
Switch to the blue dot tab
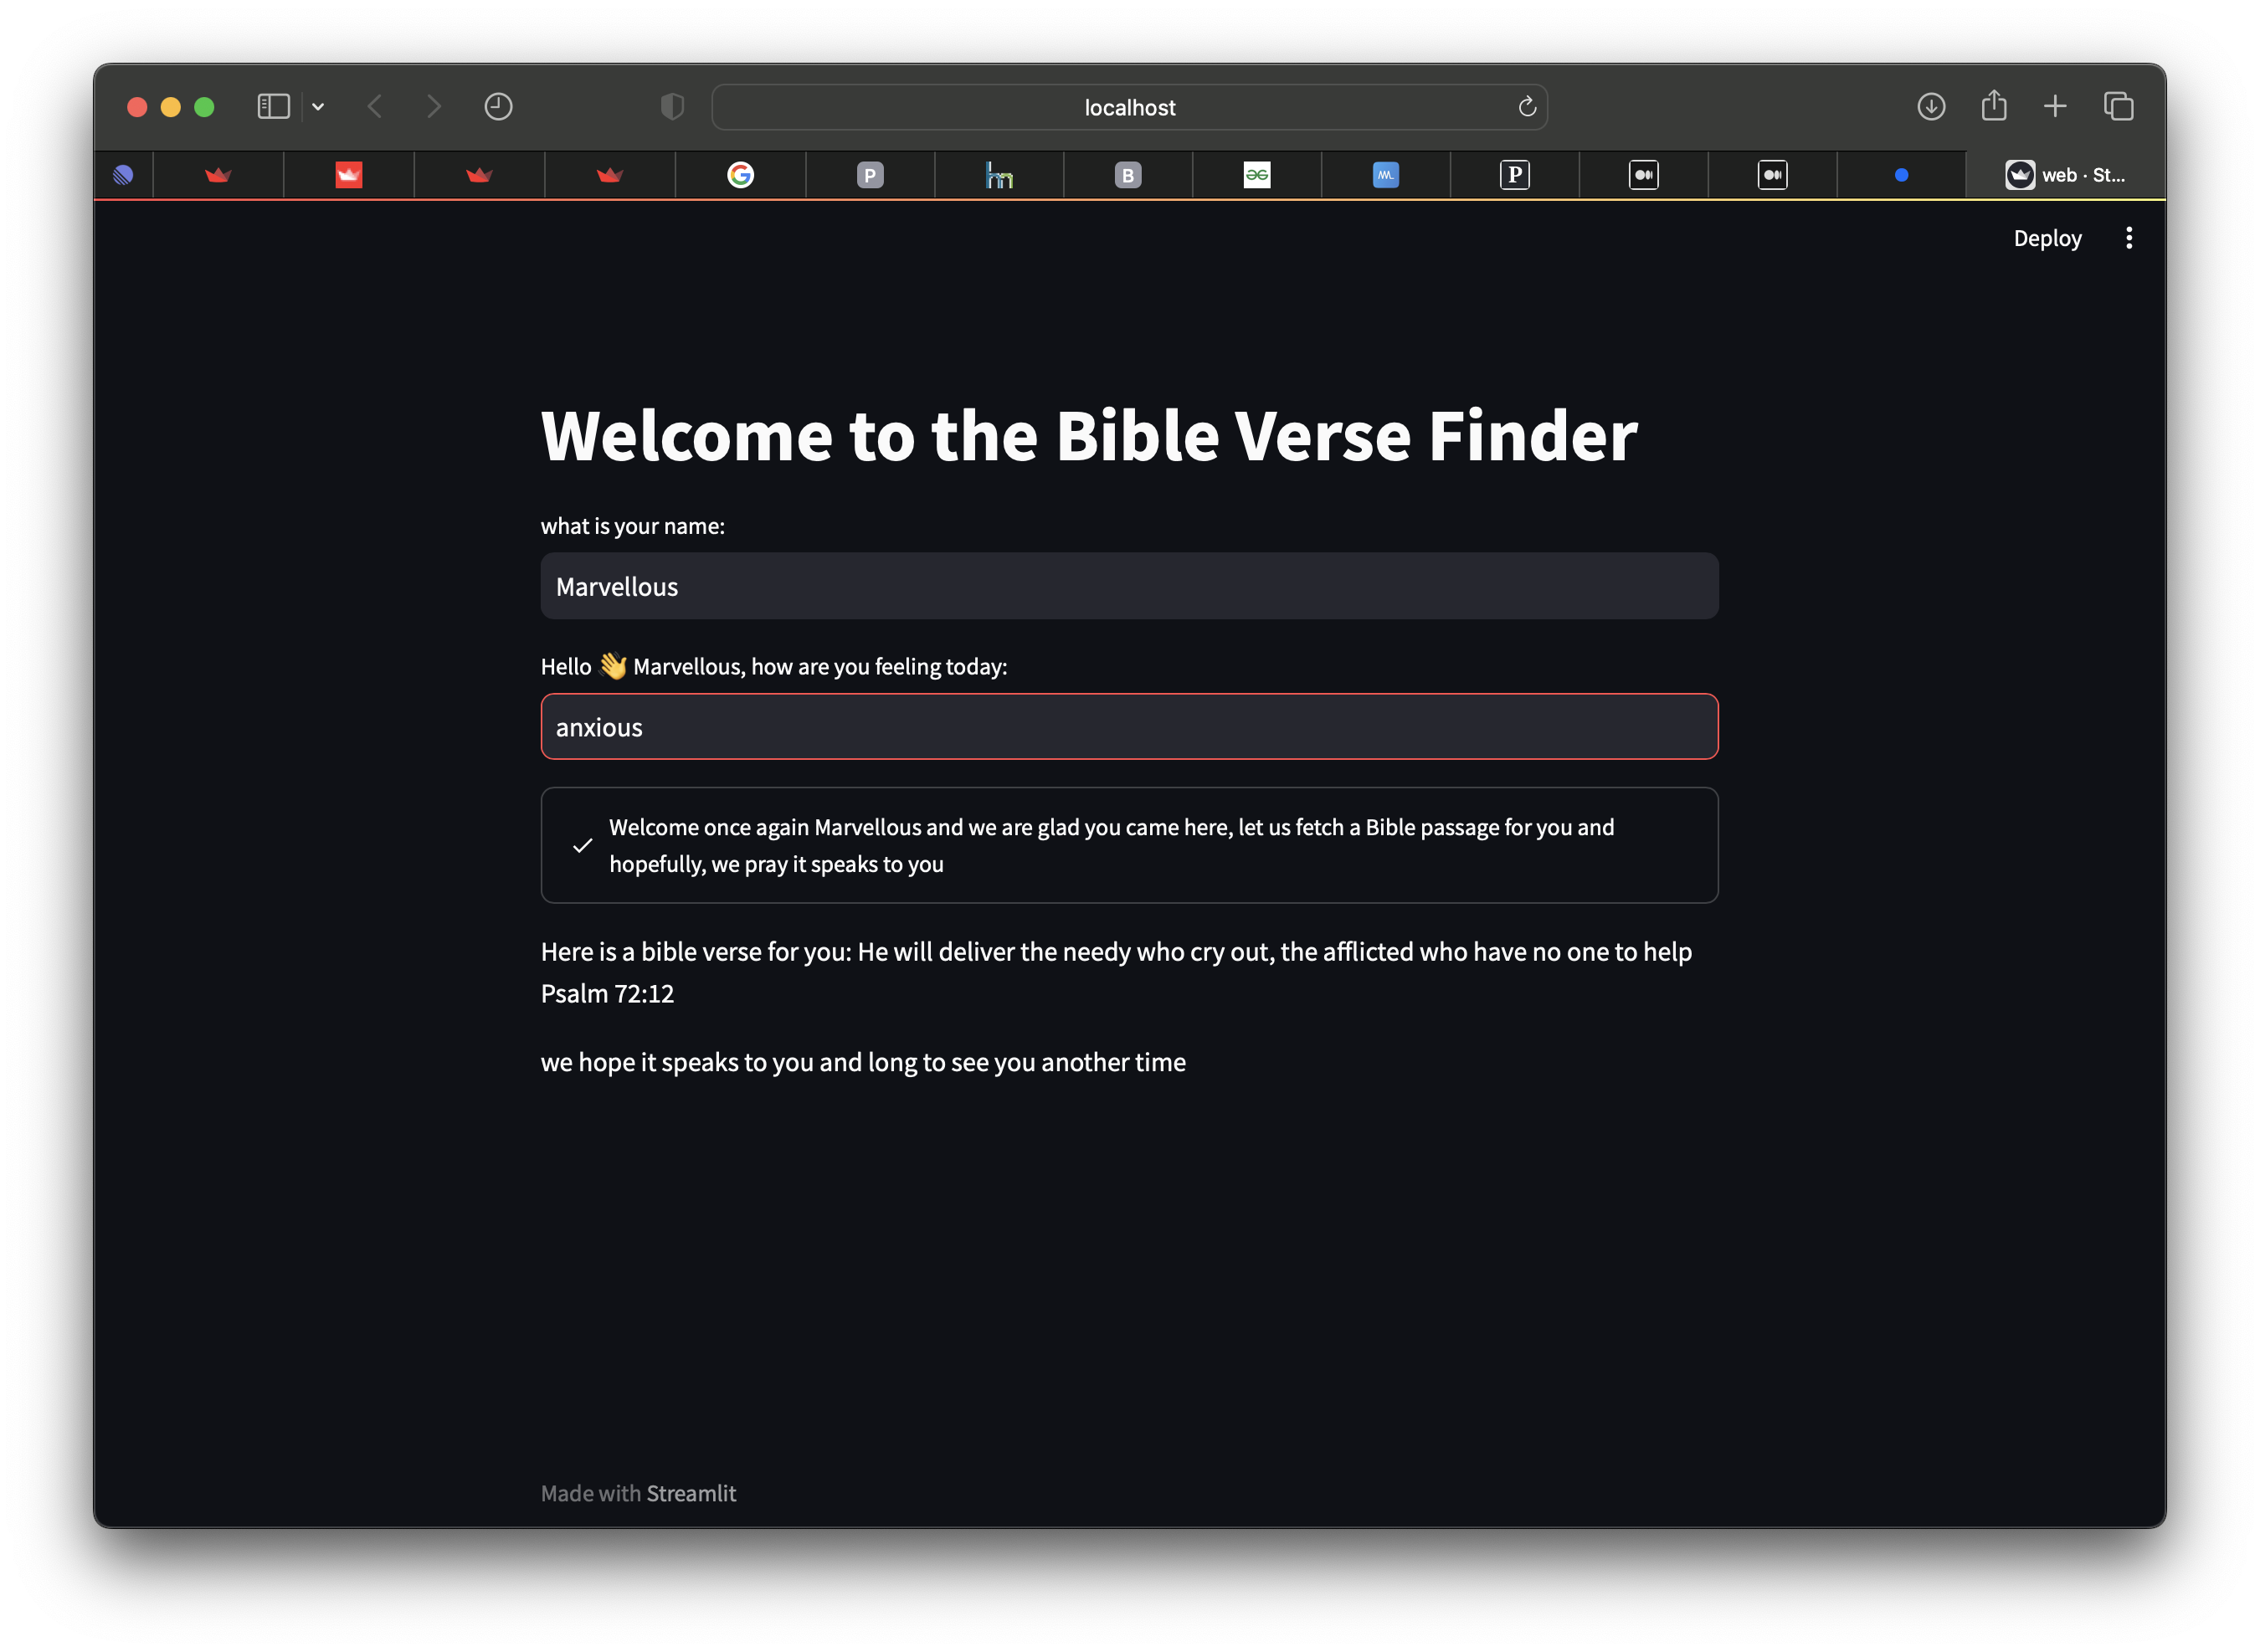click(x=1901, y=175)
